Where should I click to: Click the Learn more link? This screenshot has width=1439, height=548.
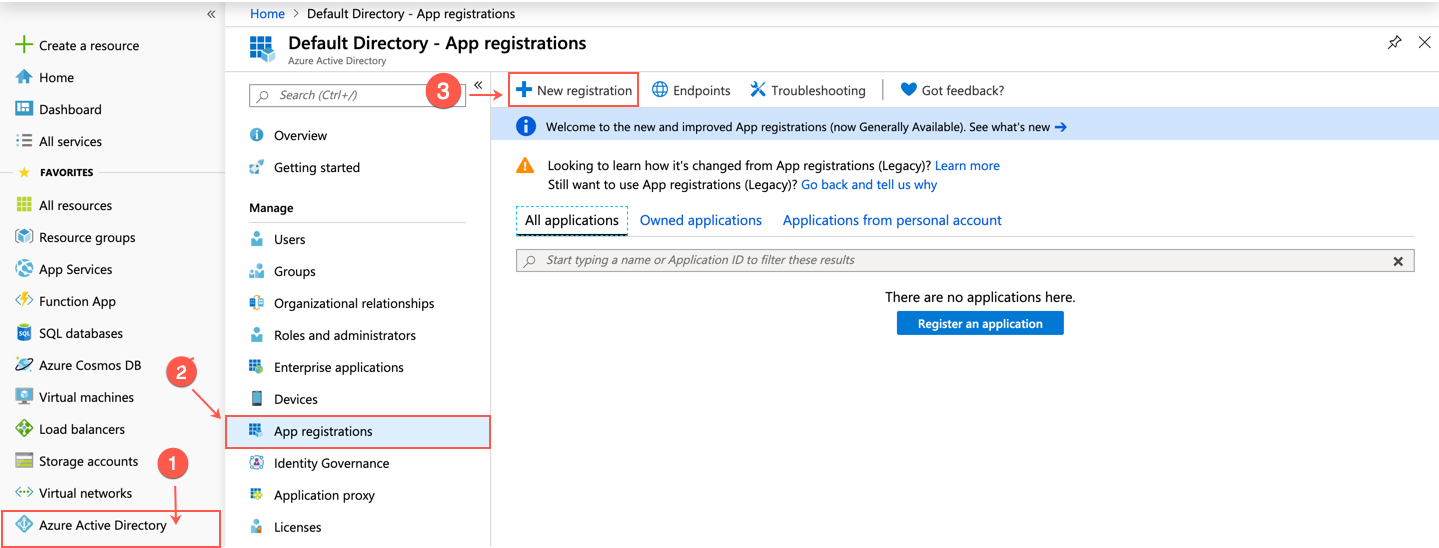967,165
